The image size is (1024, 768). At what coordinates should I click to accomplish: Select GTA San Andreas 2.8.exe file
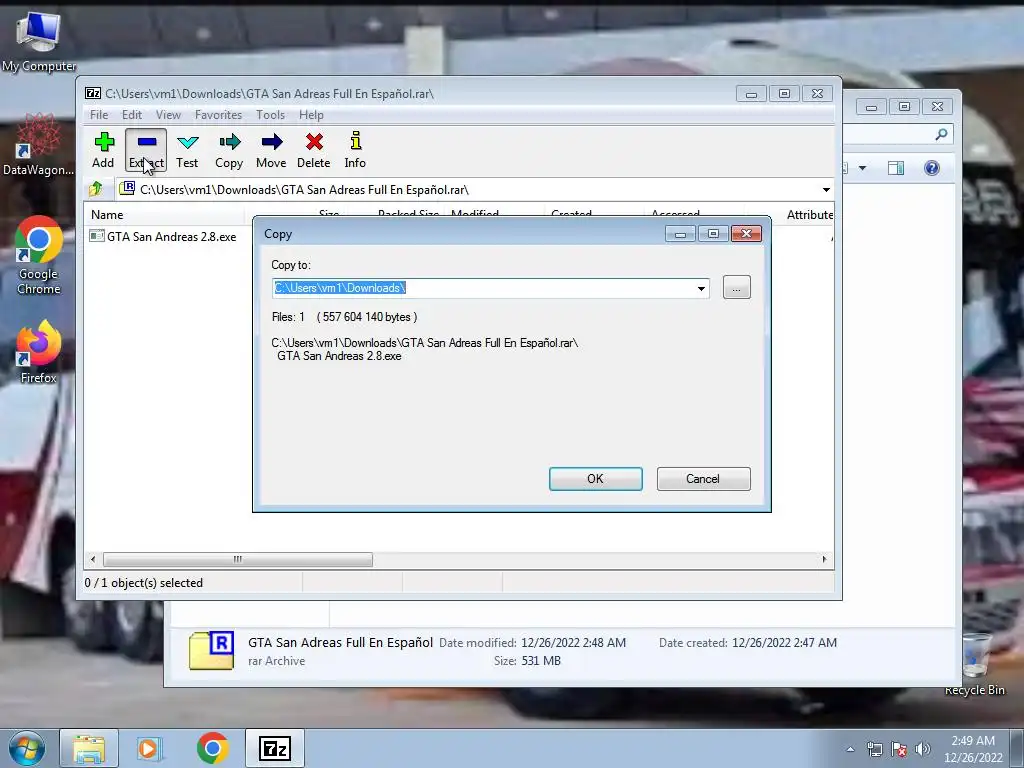[x=163, y=236]
